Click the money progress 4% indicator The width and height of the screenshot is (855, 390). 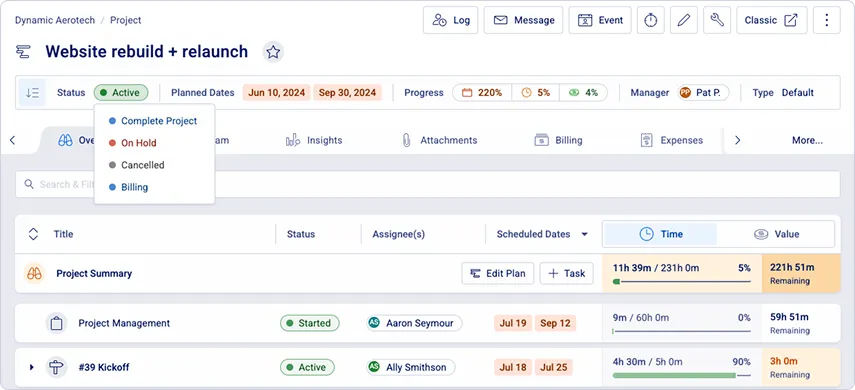click(x=583, y=93)
